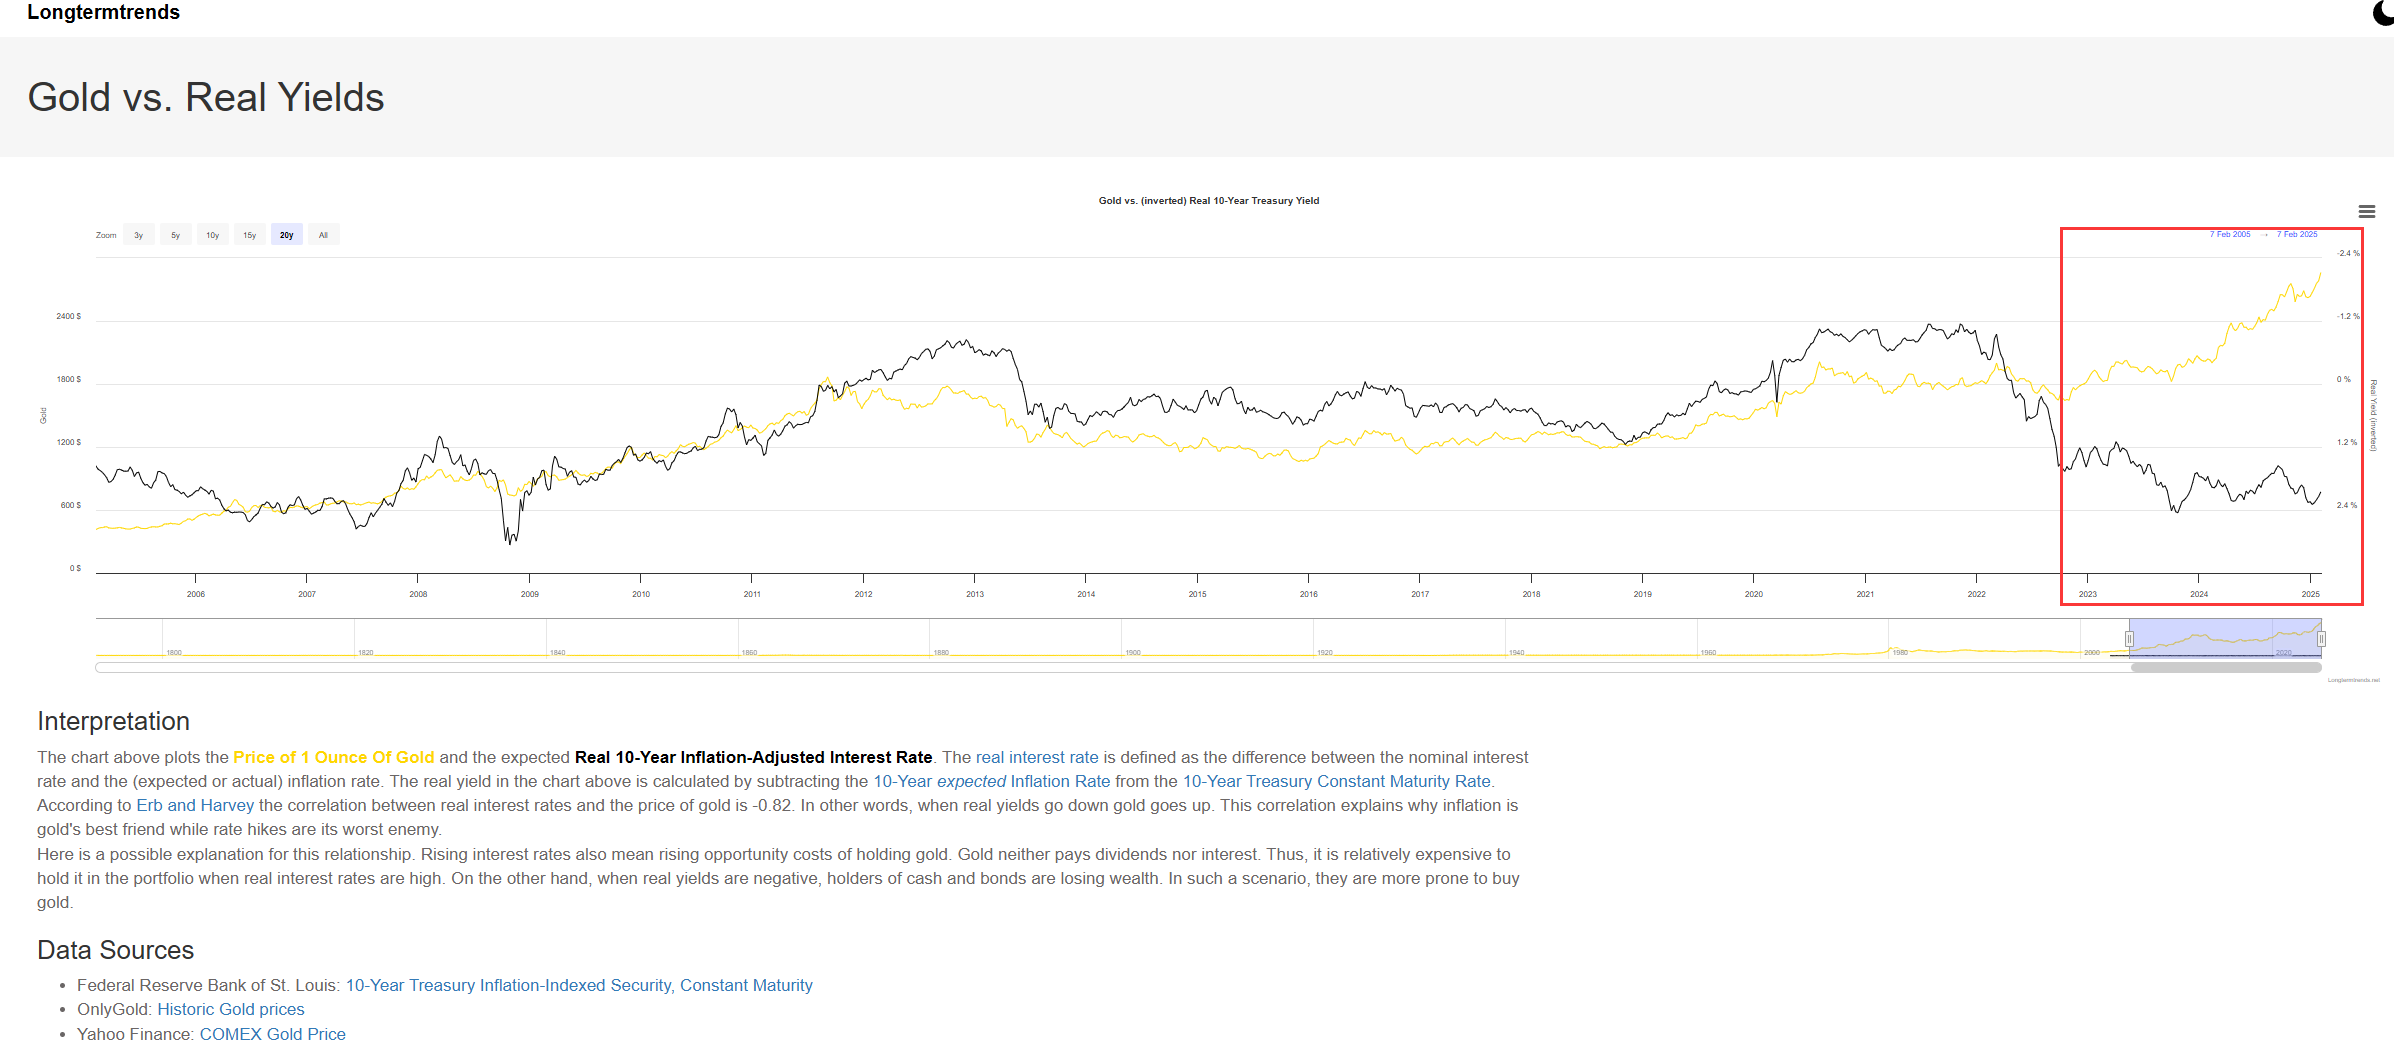Set chart zoom to 5y
This screenshot has height=1047, width=2394.
pos(176,235)
